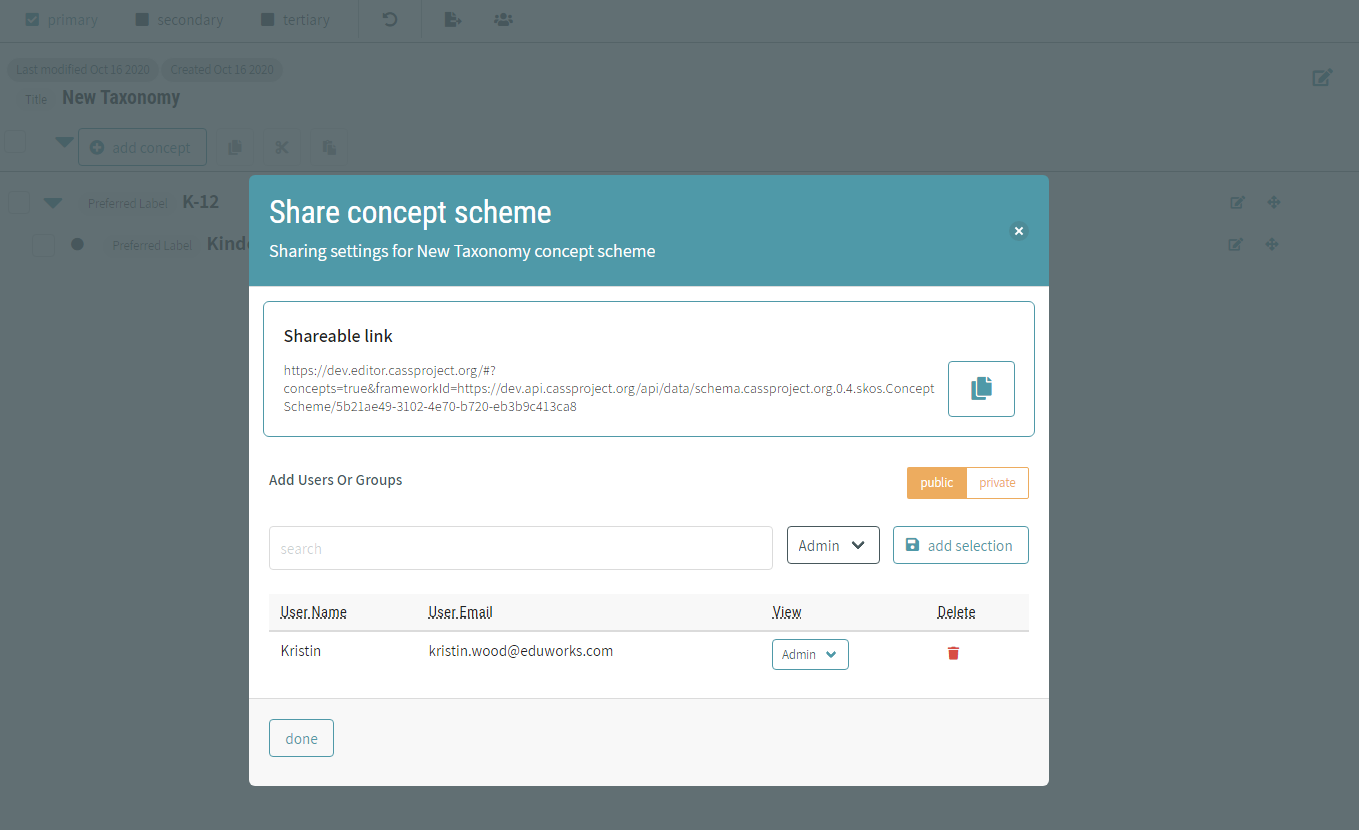Viewport: 1359px width, 830px height.
Task: Click the shareable link URL text
Action: point(609,389)
